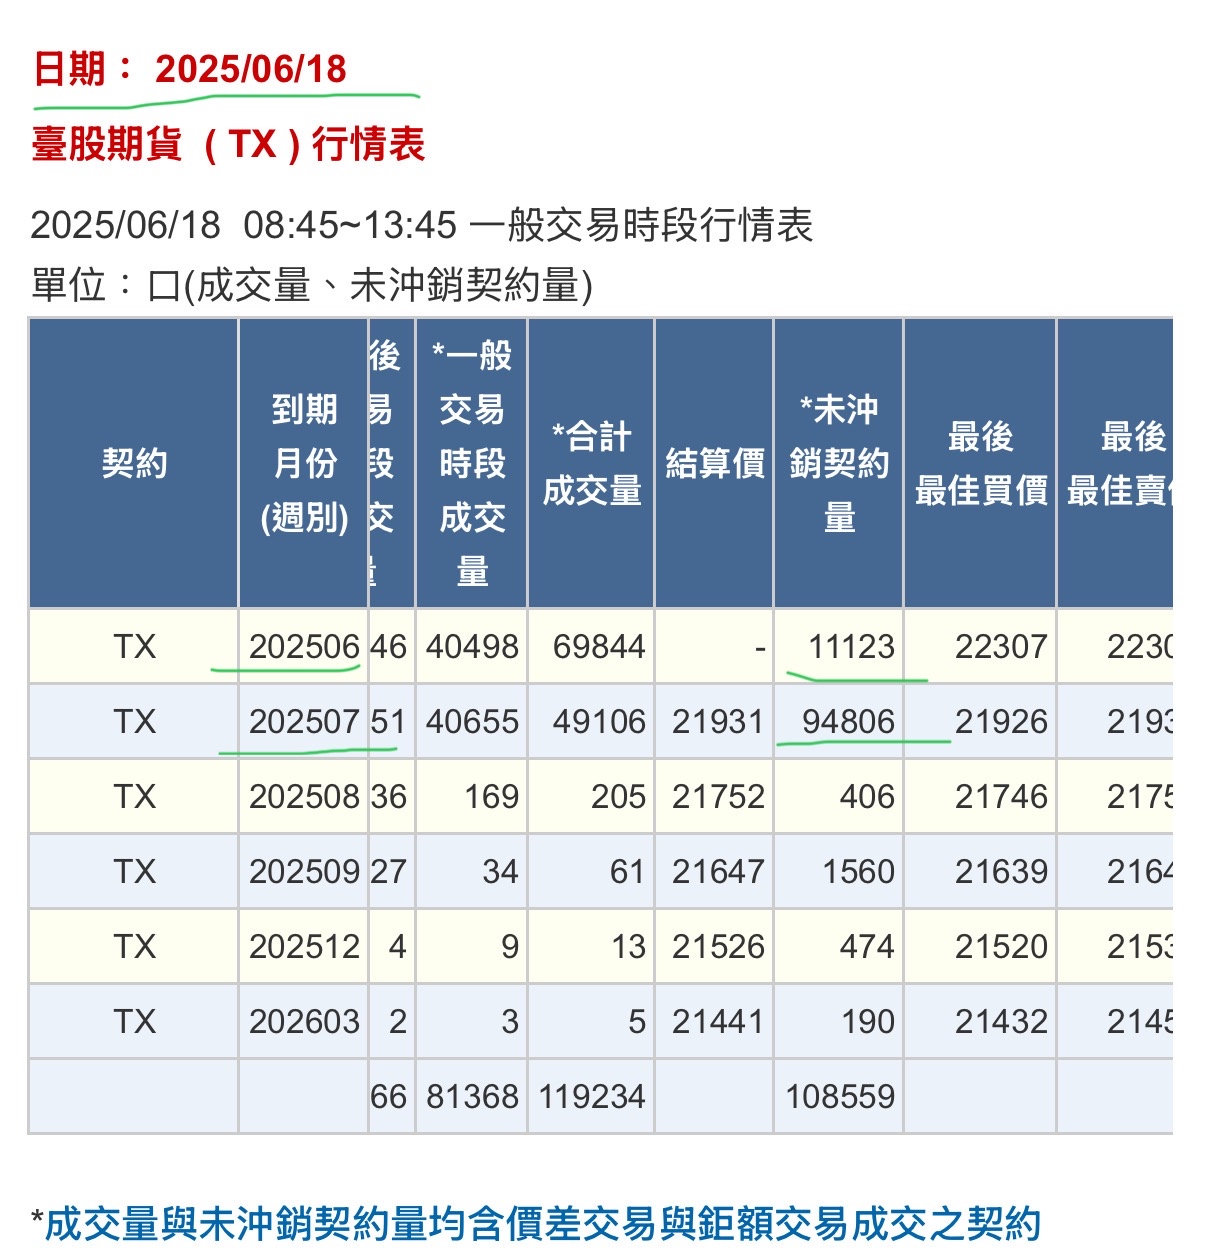The height and width of the screenshot is (1254, 1206).
Task: Click the 1560 open interest cell
Action: tap(839, 872)
